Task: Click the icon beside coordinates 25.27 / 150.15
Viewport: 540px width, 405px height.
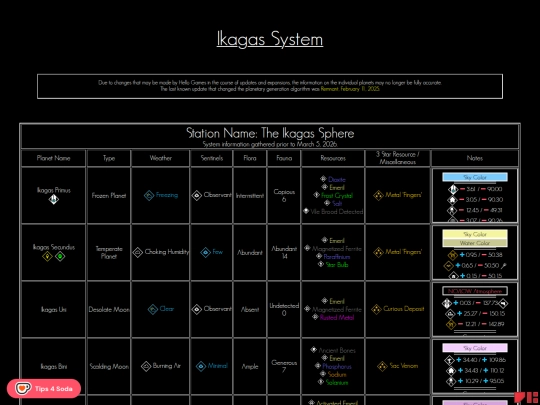Action: 450,314
